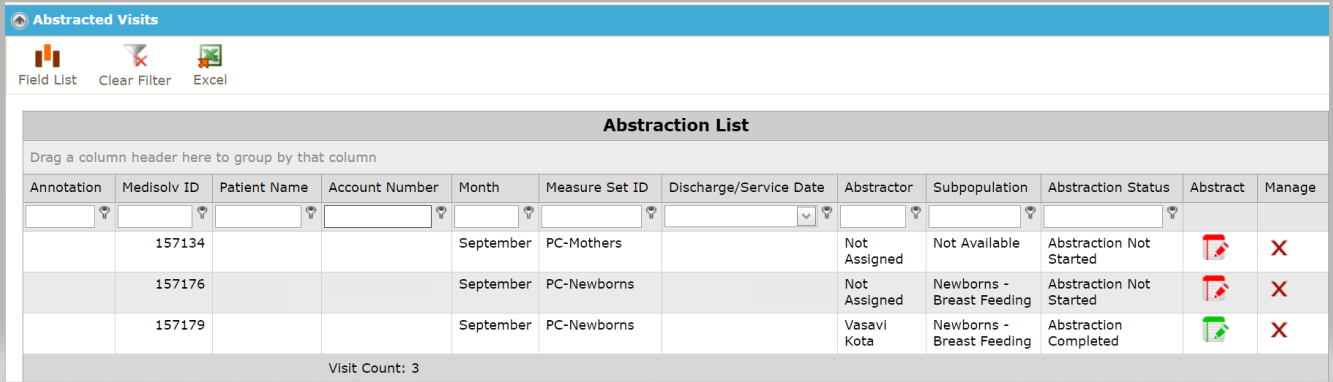
Task: Open filter icon next to Subpopulation box
Action: tap(1030, 213)
